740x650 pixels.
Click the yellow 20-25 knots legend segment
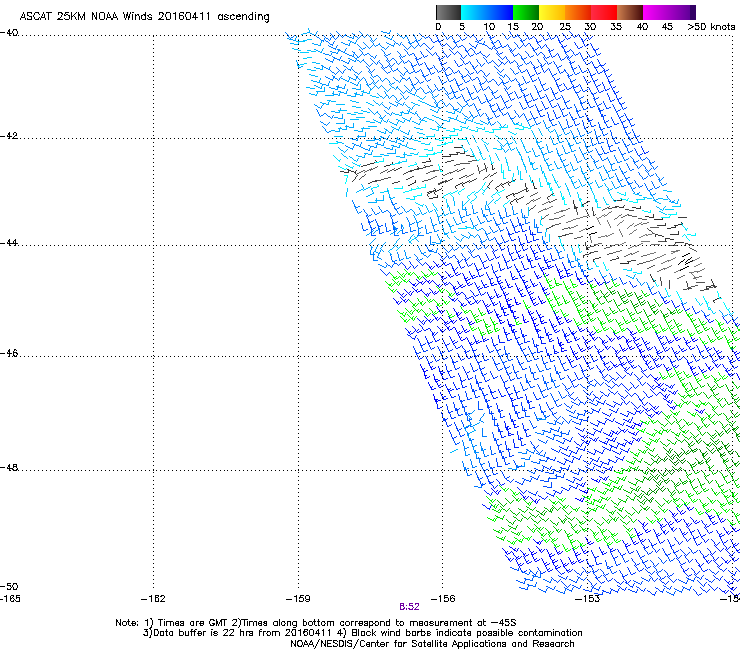552,12
